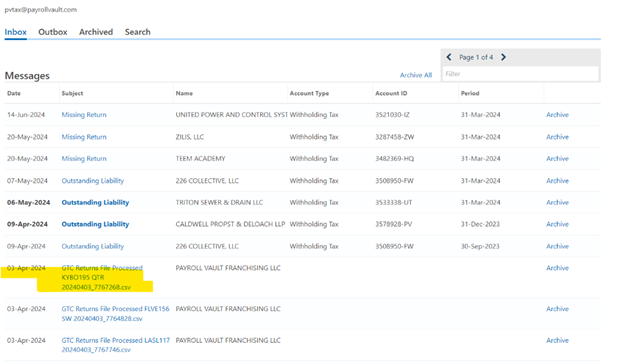This screenshot has width=624, height=364.
Task: Open the Inbox tab
Action: [x=16, y=32]
